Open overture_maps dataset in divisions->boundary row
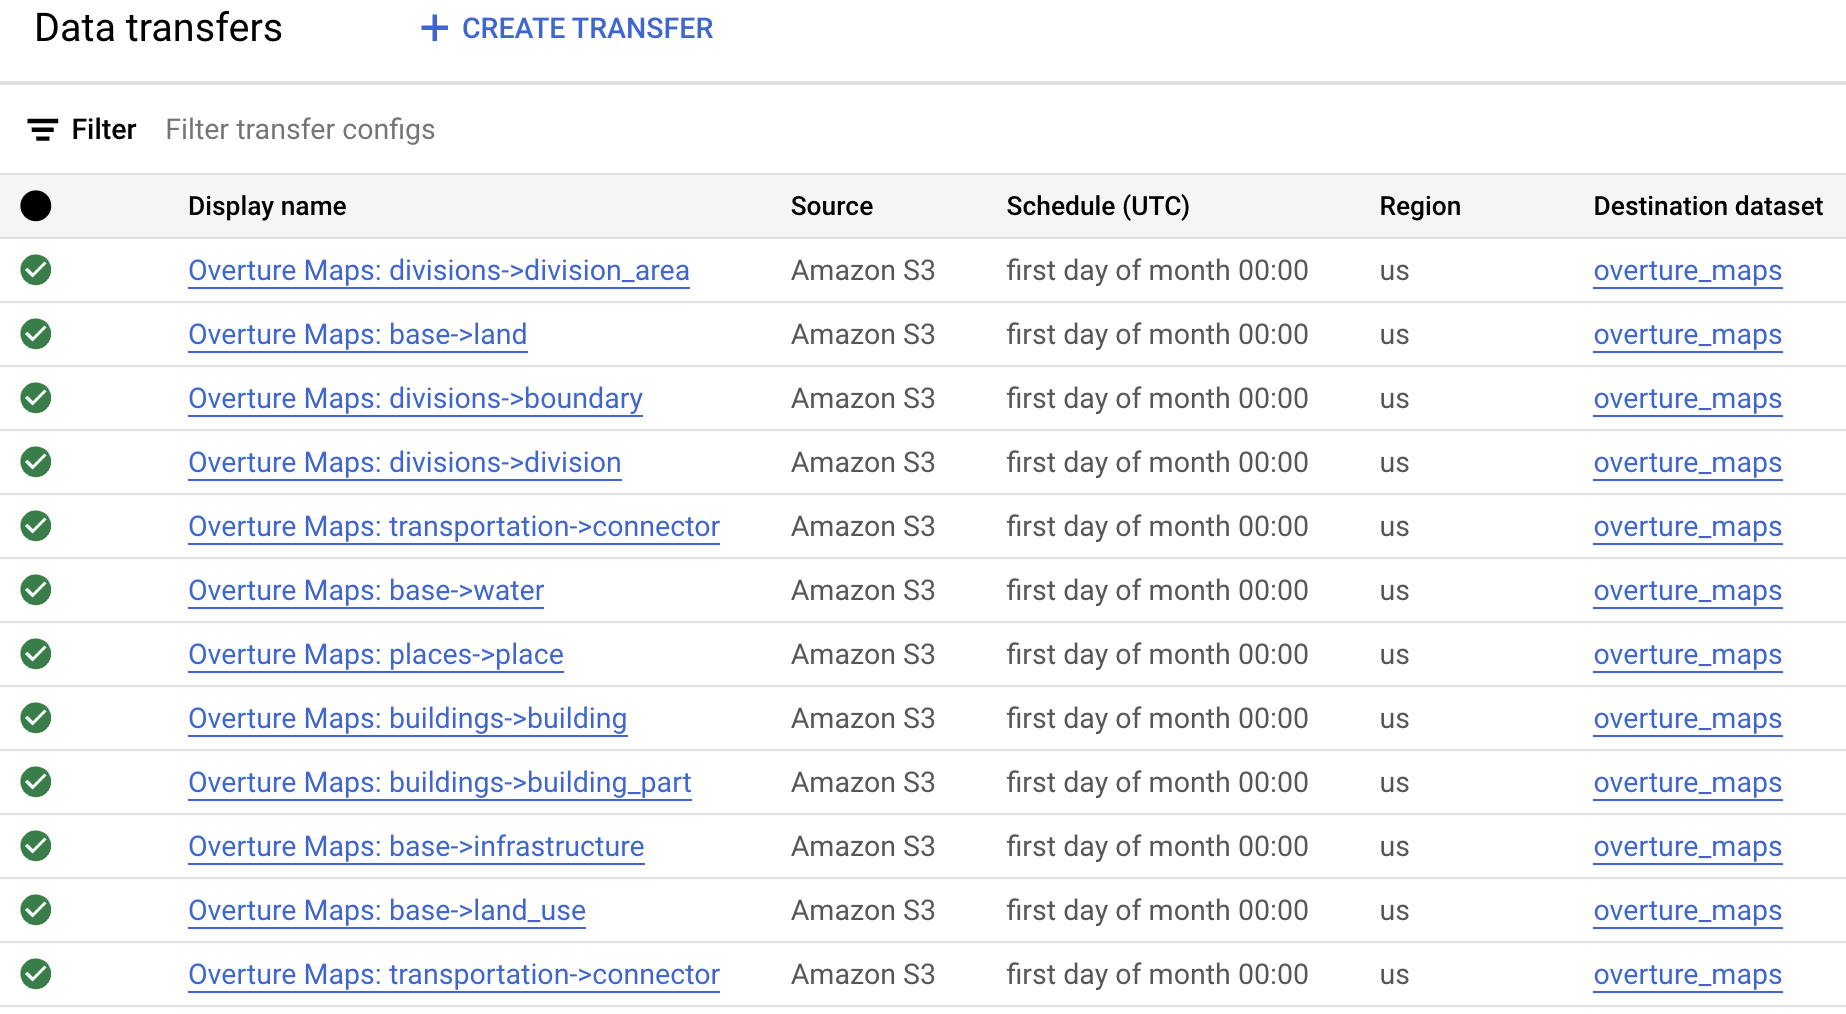 tap(1688, 399)
